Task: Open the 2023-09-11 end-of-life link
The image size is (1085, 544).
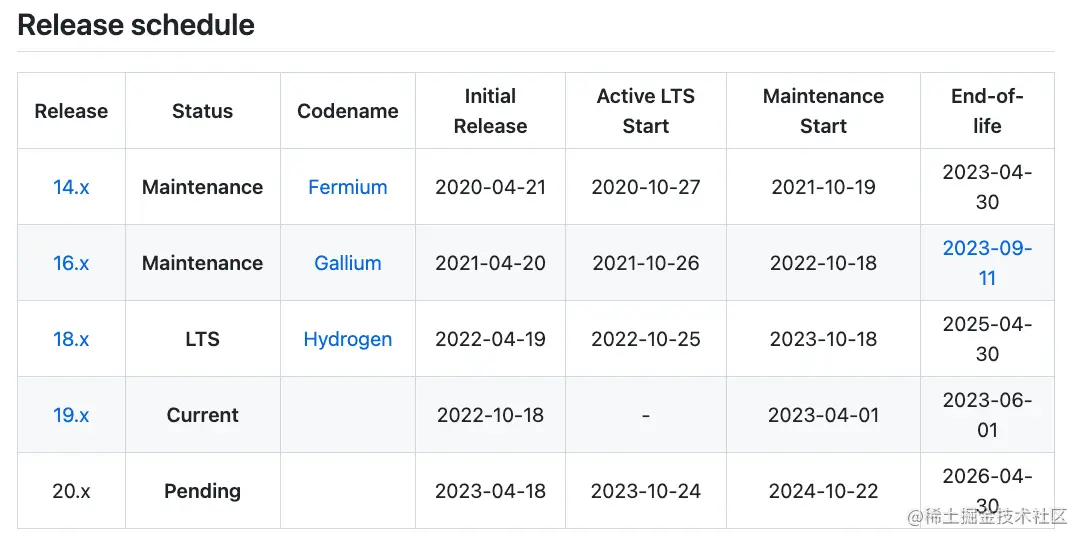Action: (987, 263)
